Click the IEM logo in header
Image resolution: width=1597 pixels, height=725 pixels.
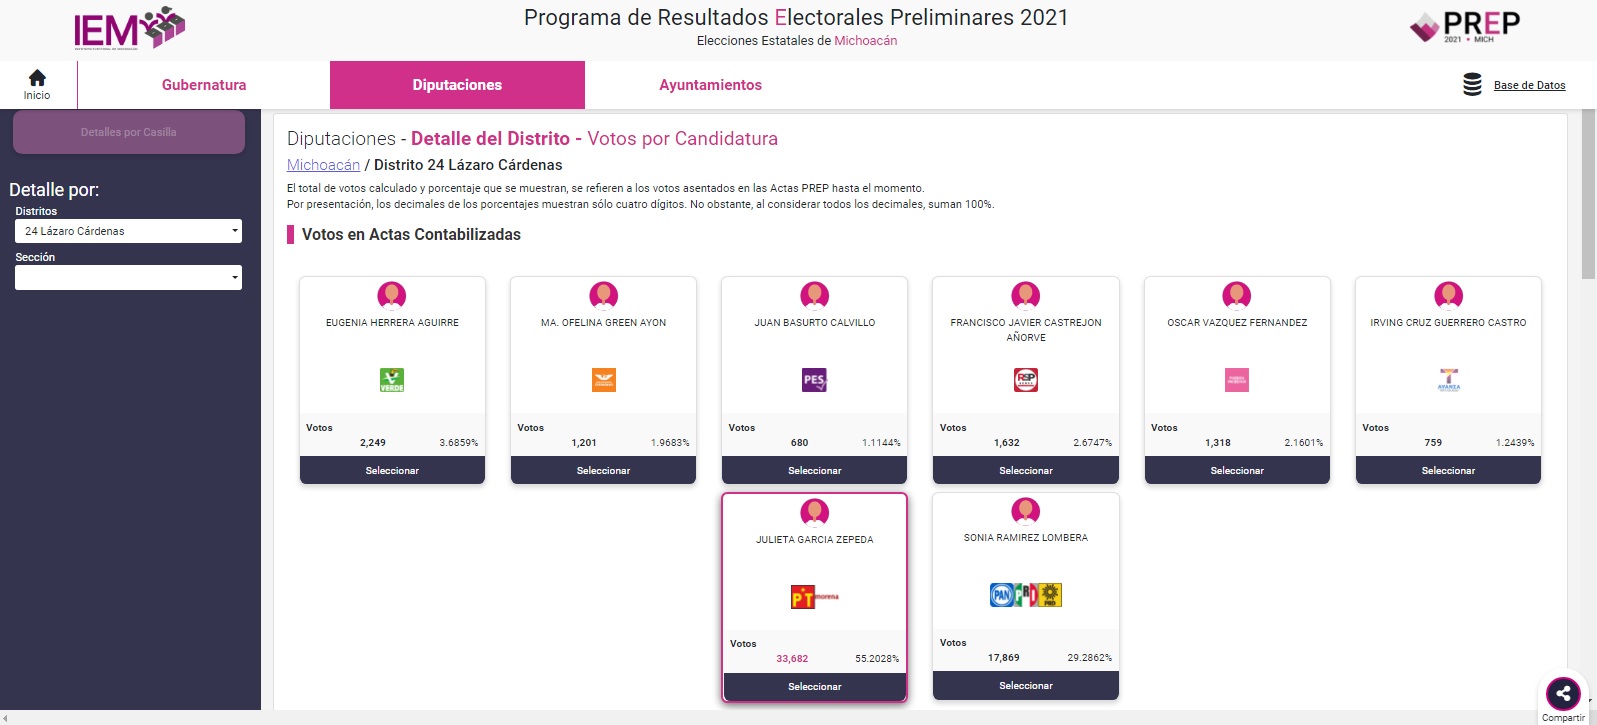click(129, 29)
